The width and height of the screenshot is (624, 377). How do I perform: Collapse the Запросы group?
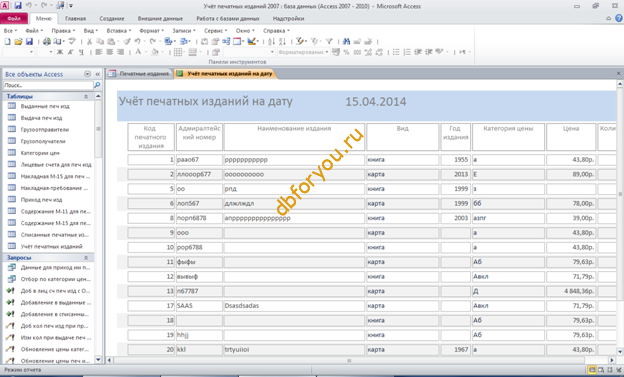pyautogui.click(x=86, y=258)
